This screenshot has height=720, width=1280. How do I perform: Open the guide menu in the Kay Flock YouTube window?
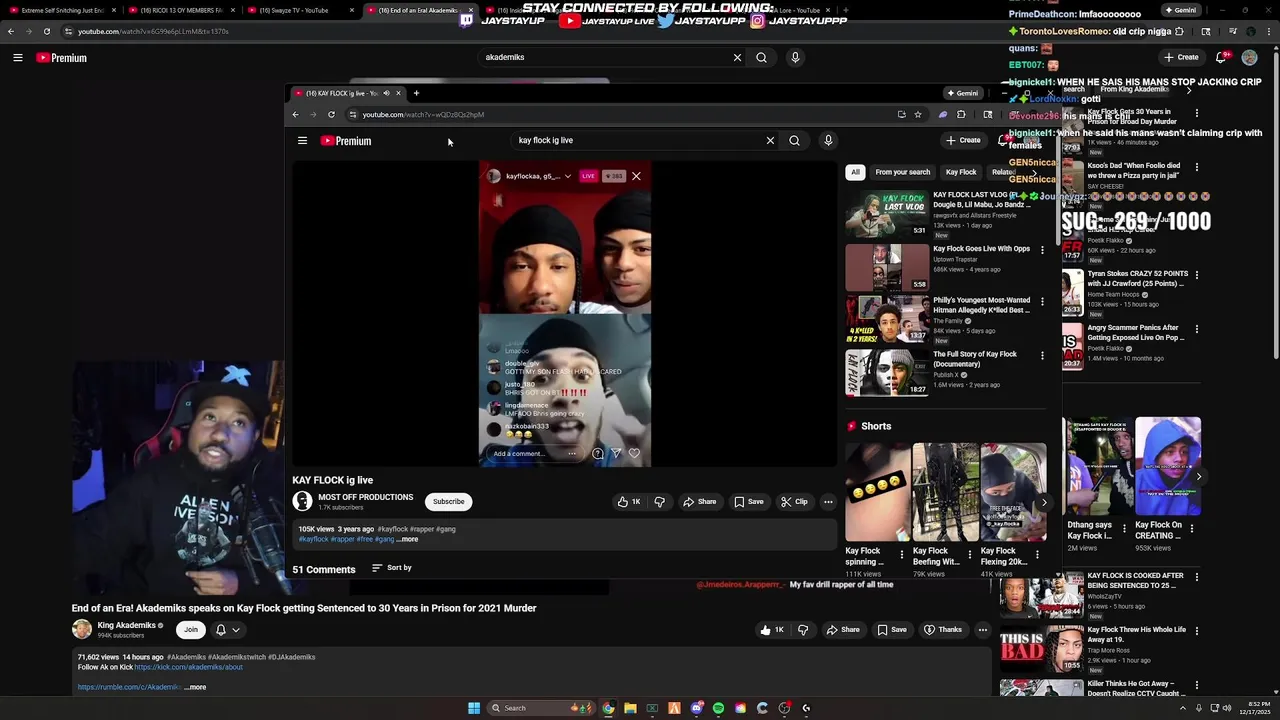click(x=302, y=141)
